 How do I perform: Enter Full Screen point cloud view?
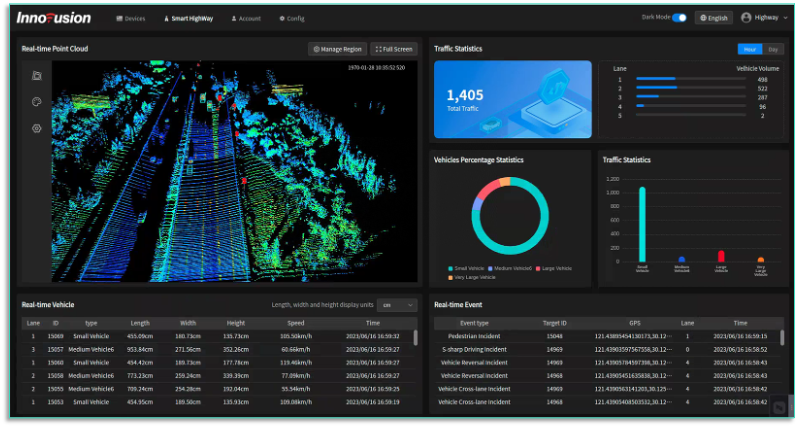point(394,49)
